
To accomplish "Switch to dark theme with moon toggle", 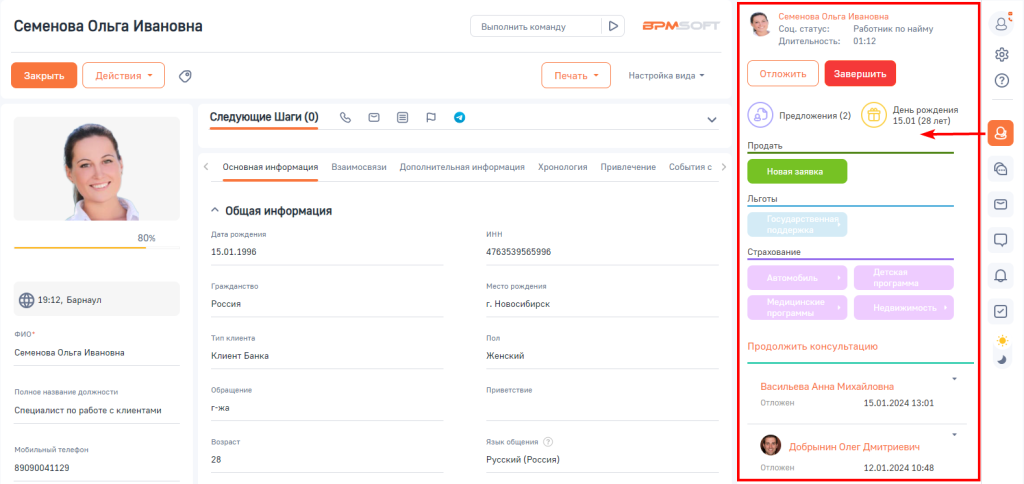I will tap(1001, 359).
